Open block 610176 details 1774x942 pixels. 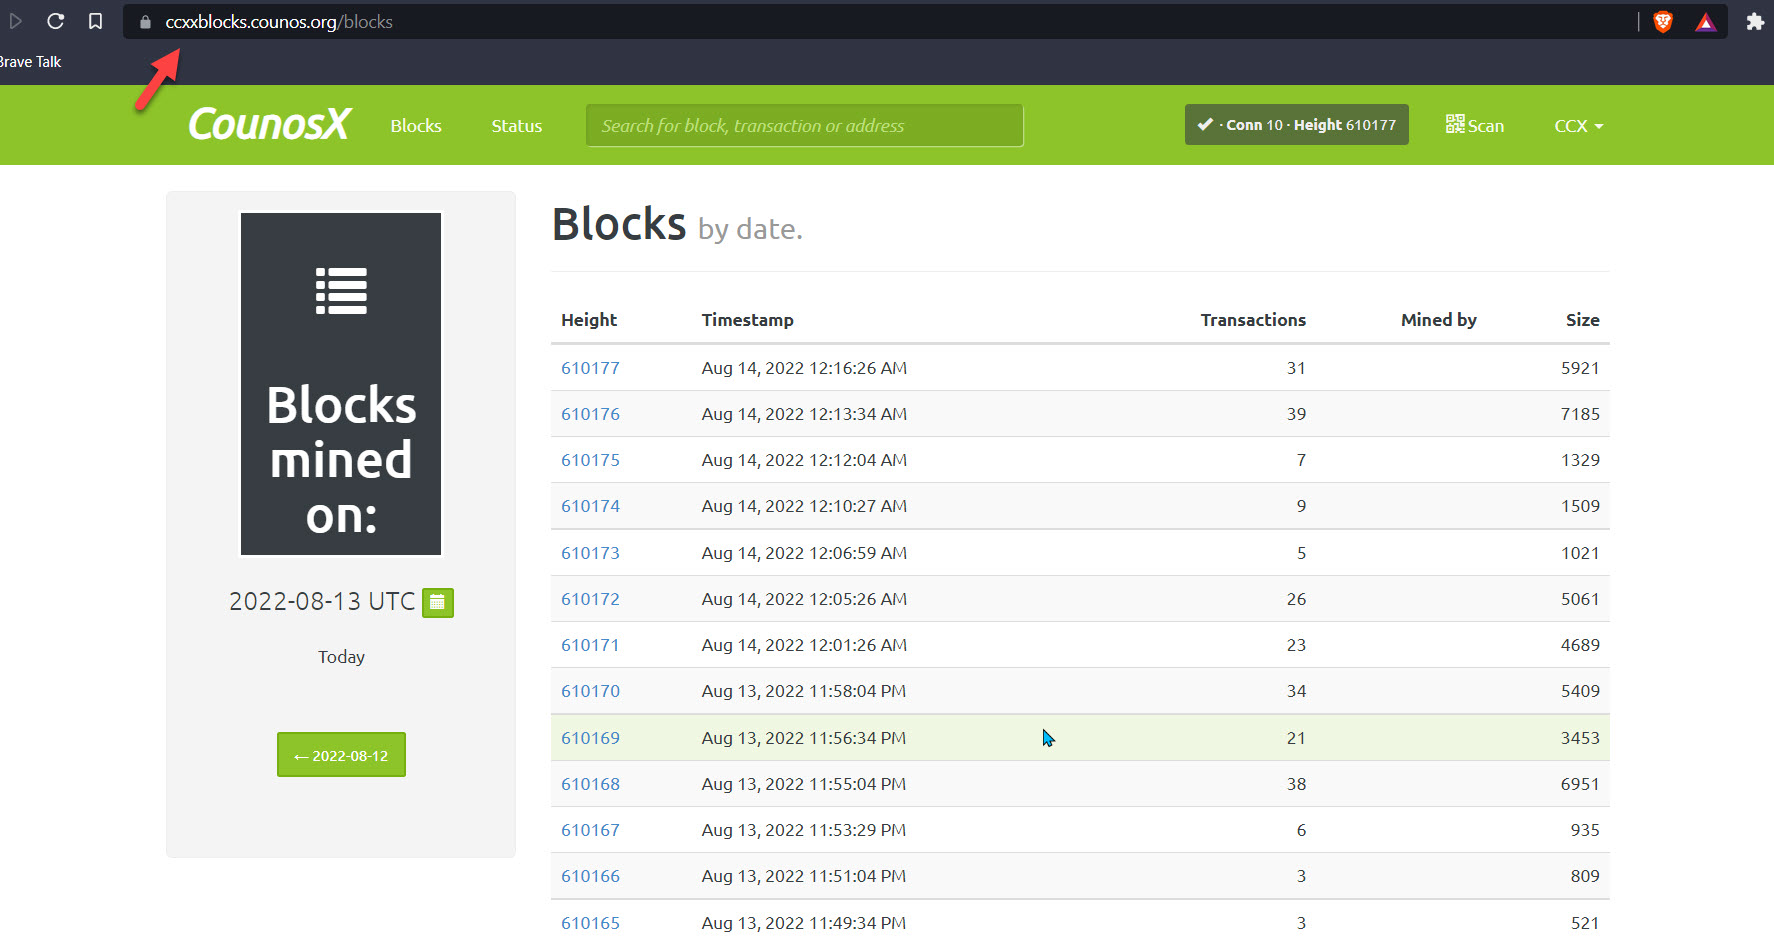[590, 414]
